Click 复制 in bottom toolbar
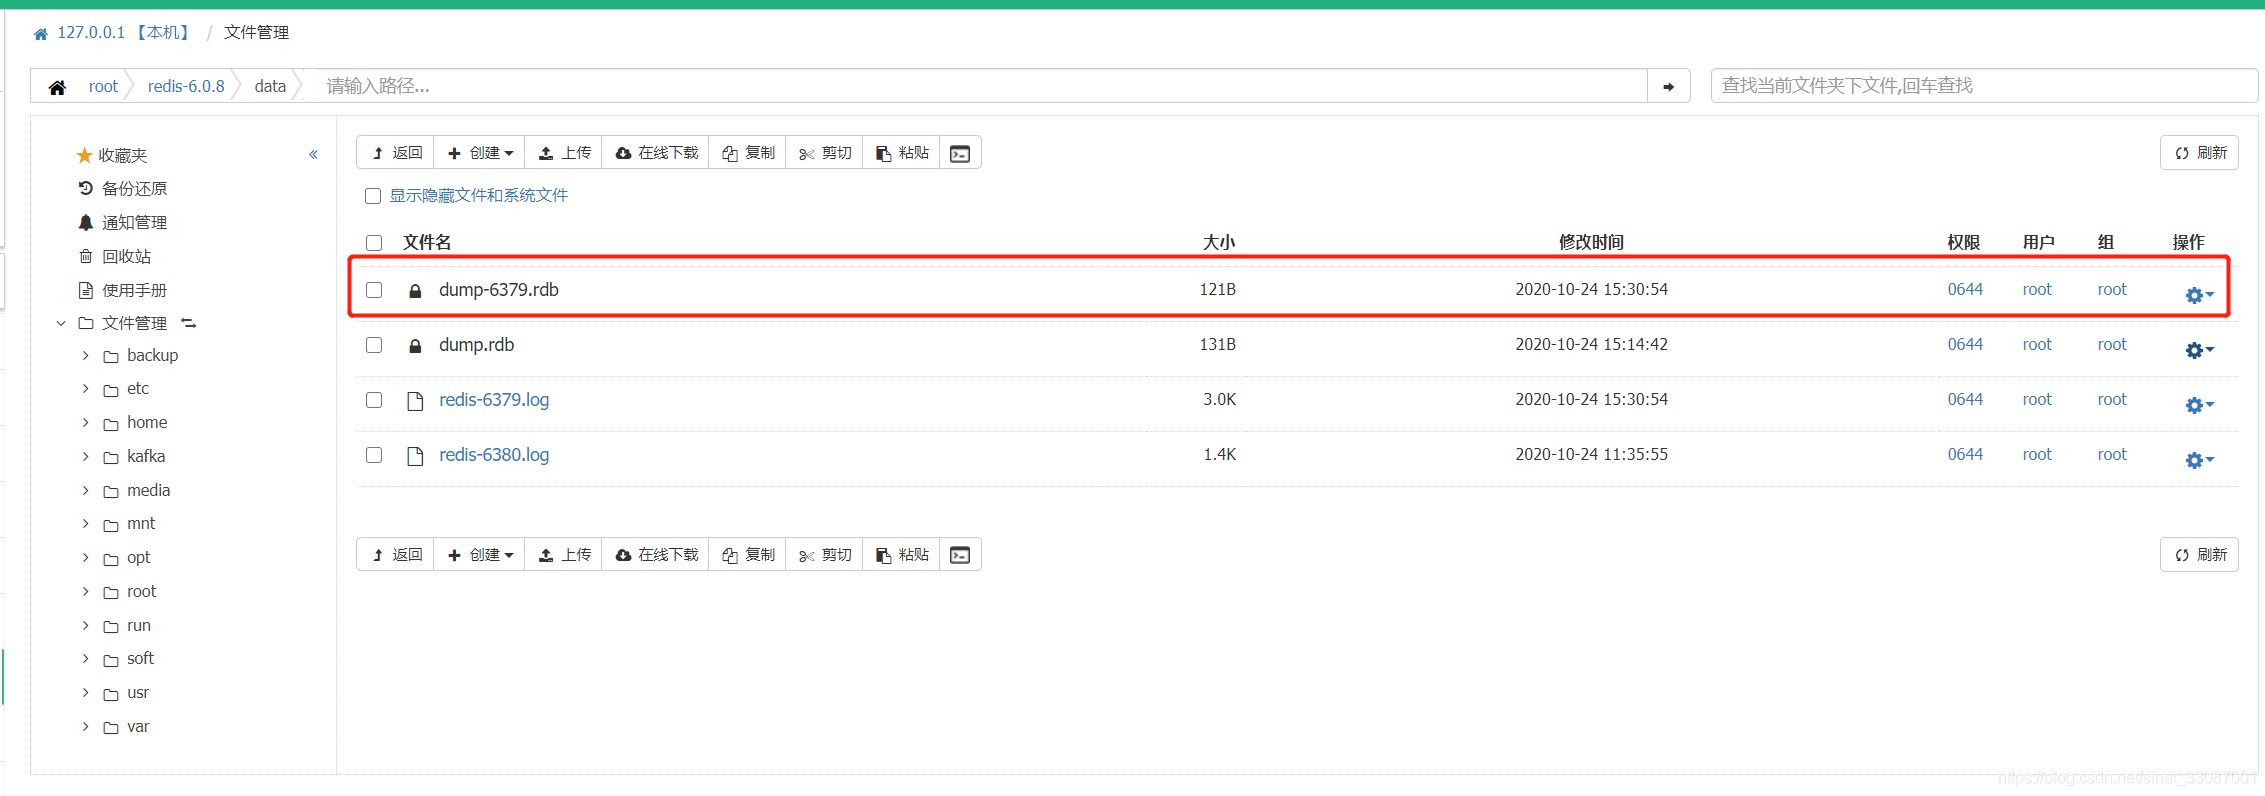The width and height of the screenshot is (2265, 796). pos(748,555)
